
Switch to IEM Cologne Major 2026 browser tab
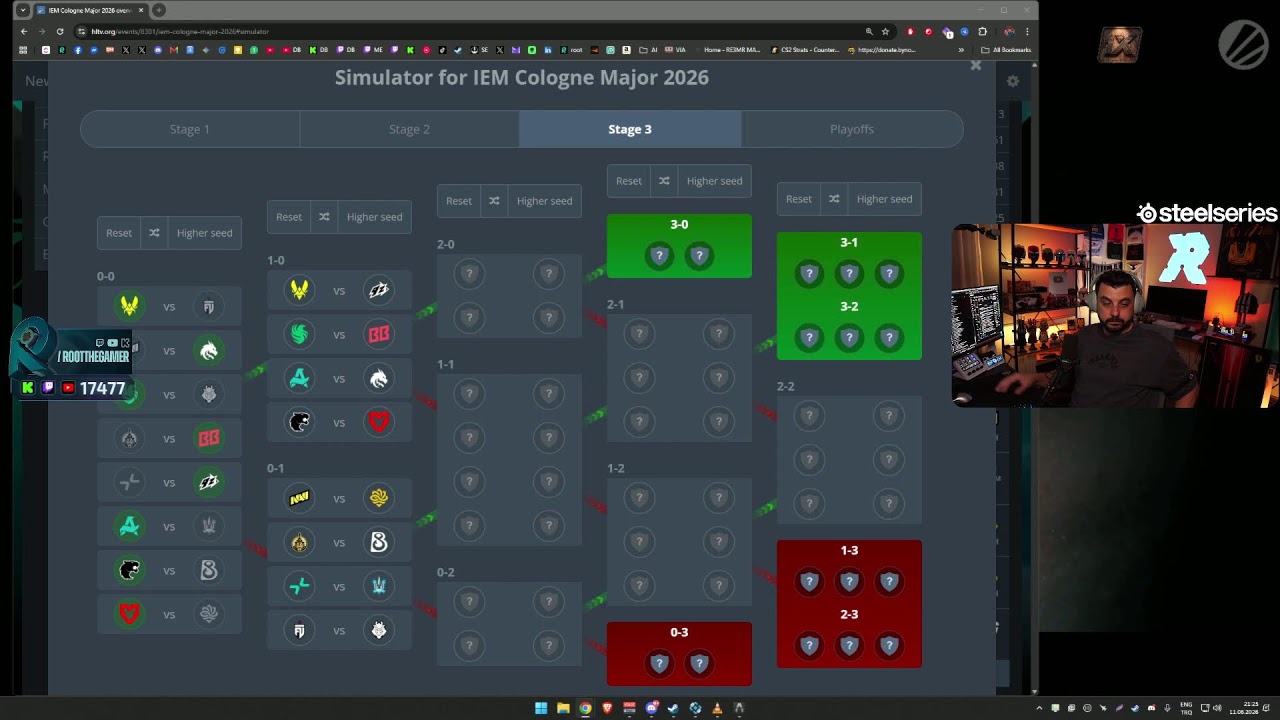pos(90,10)
